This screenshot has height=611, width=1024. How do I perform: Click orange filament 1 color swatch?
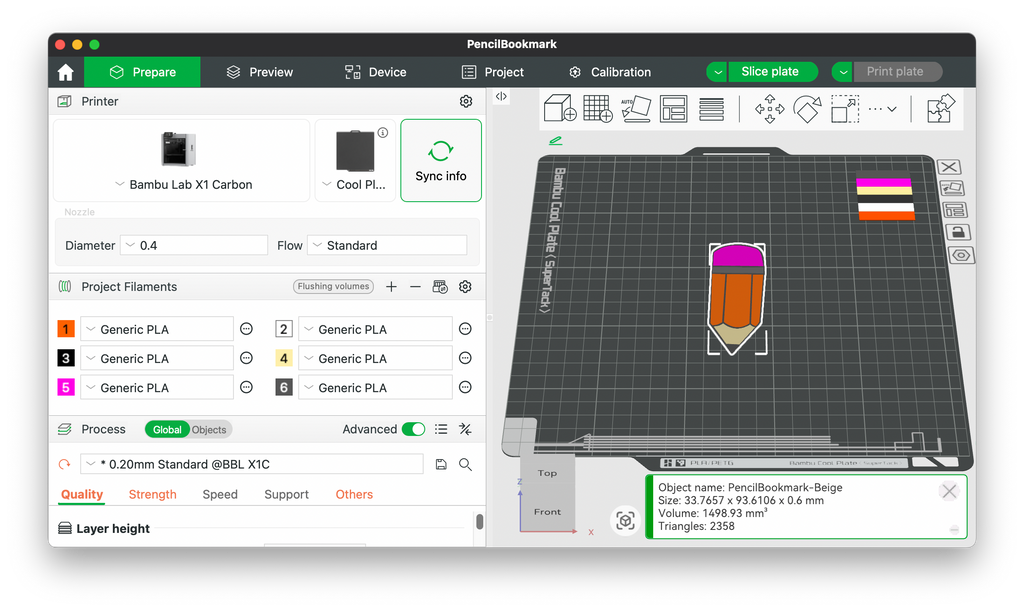[66, 329]
